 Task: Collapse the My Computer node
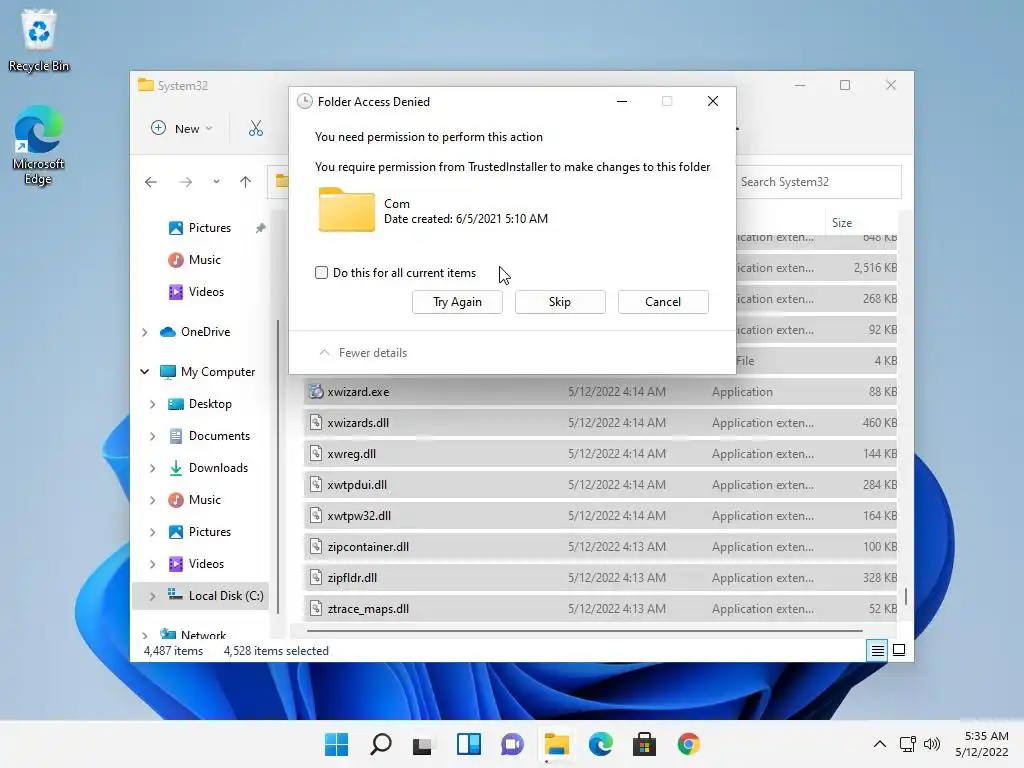144,372
